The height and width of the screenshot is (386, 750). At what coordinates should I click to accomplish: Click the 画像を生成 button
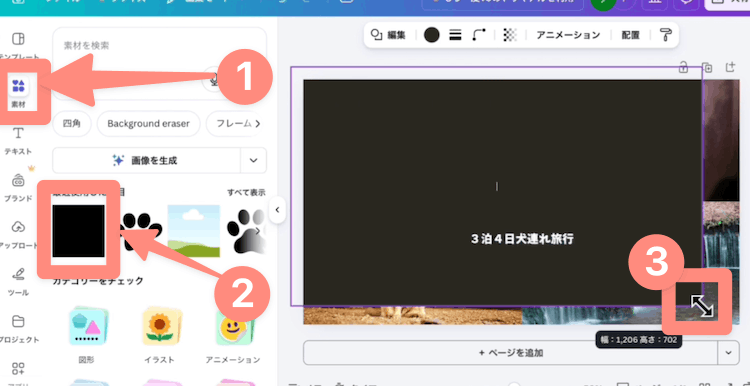tap(146, 160)
